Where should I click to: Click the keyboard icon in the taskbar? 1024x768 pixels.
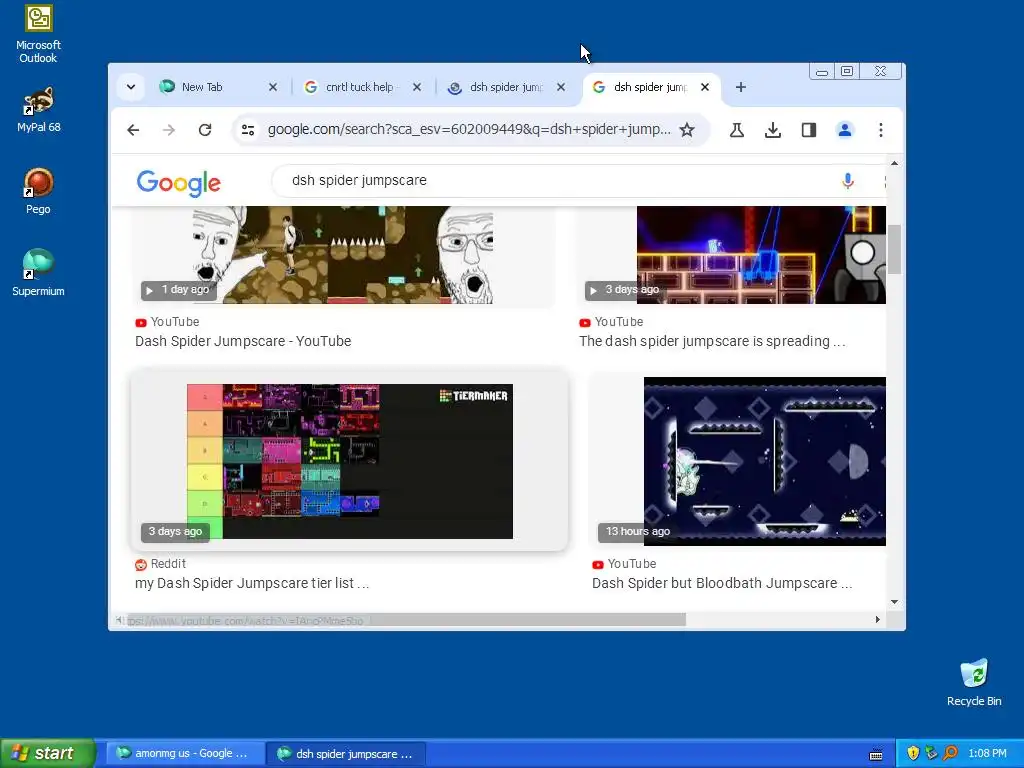[x=876, y=755]
